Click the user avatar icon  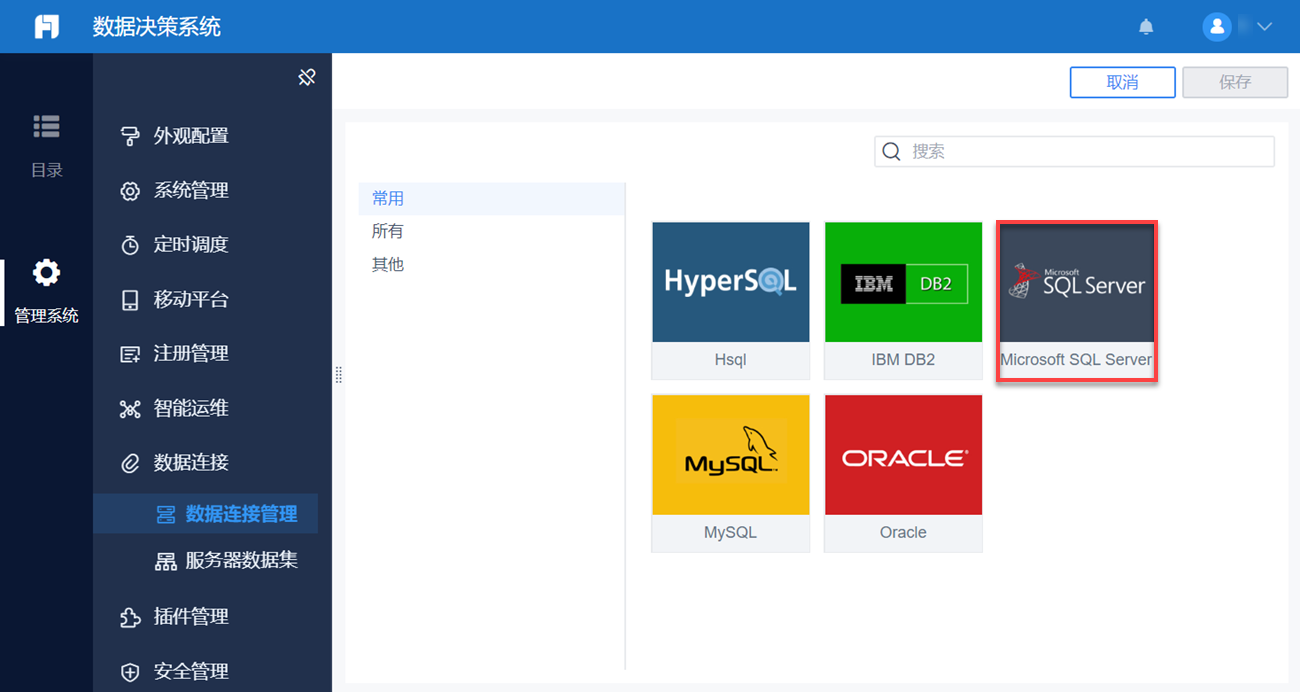coord(1216,27)
